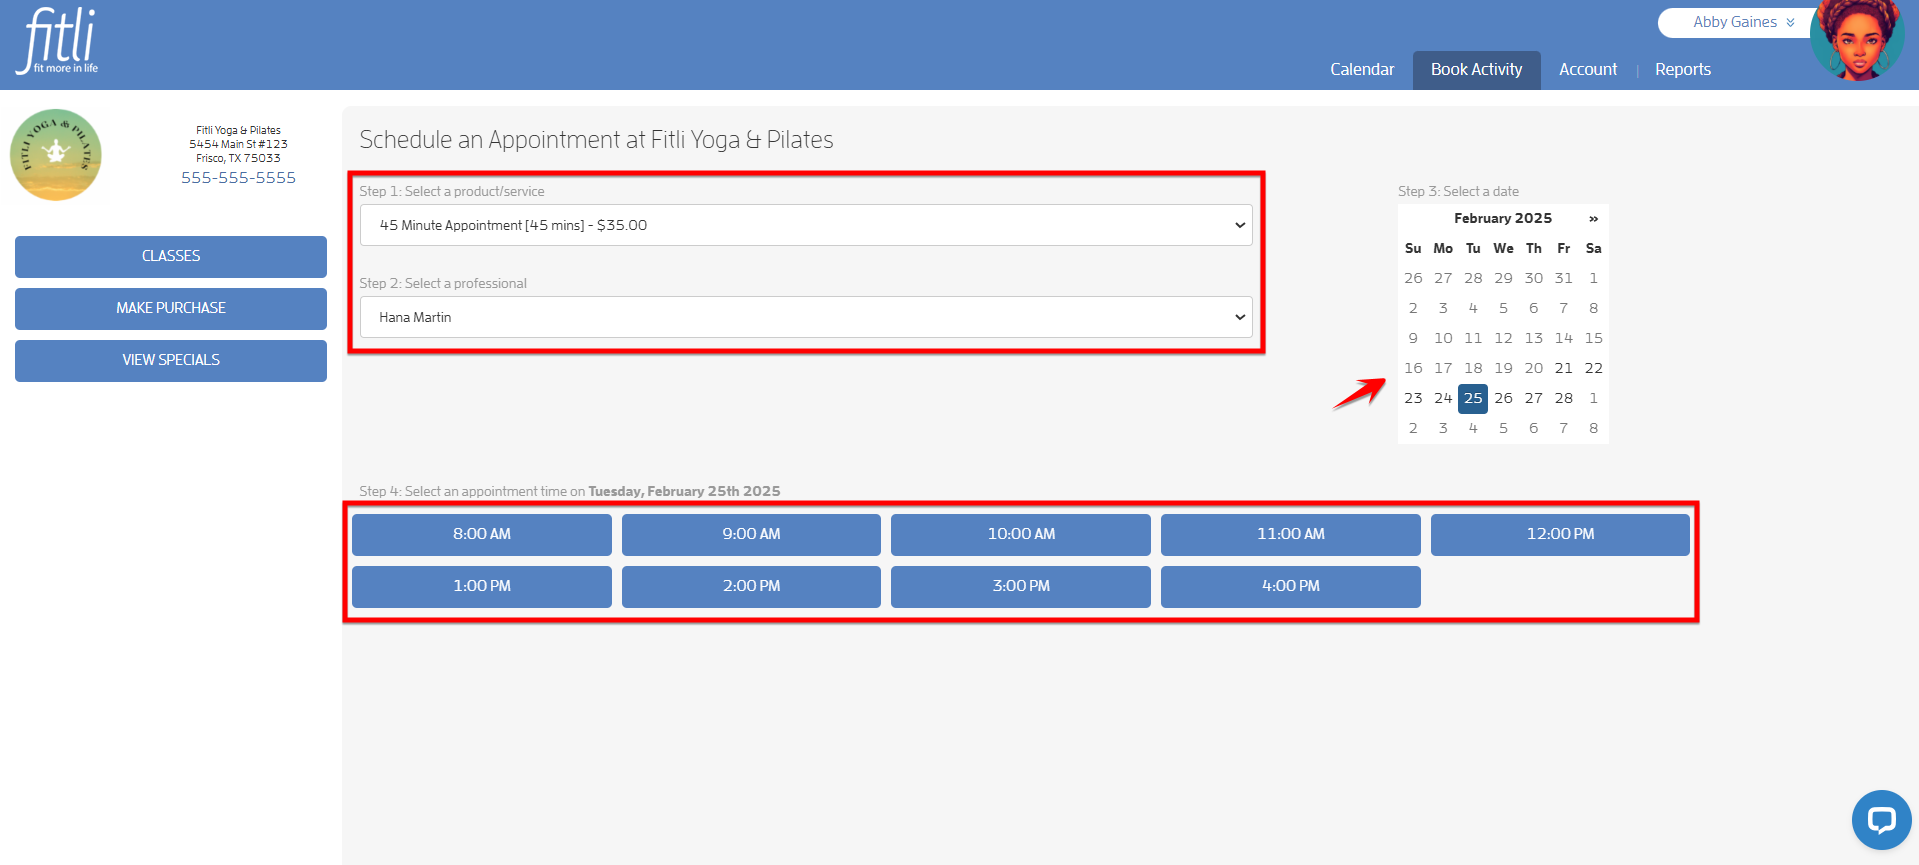
Task: Choose the 9:00 AM time slot
Action: click(751, 535)
